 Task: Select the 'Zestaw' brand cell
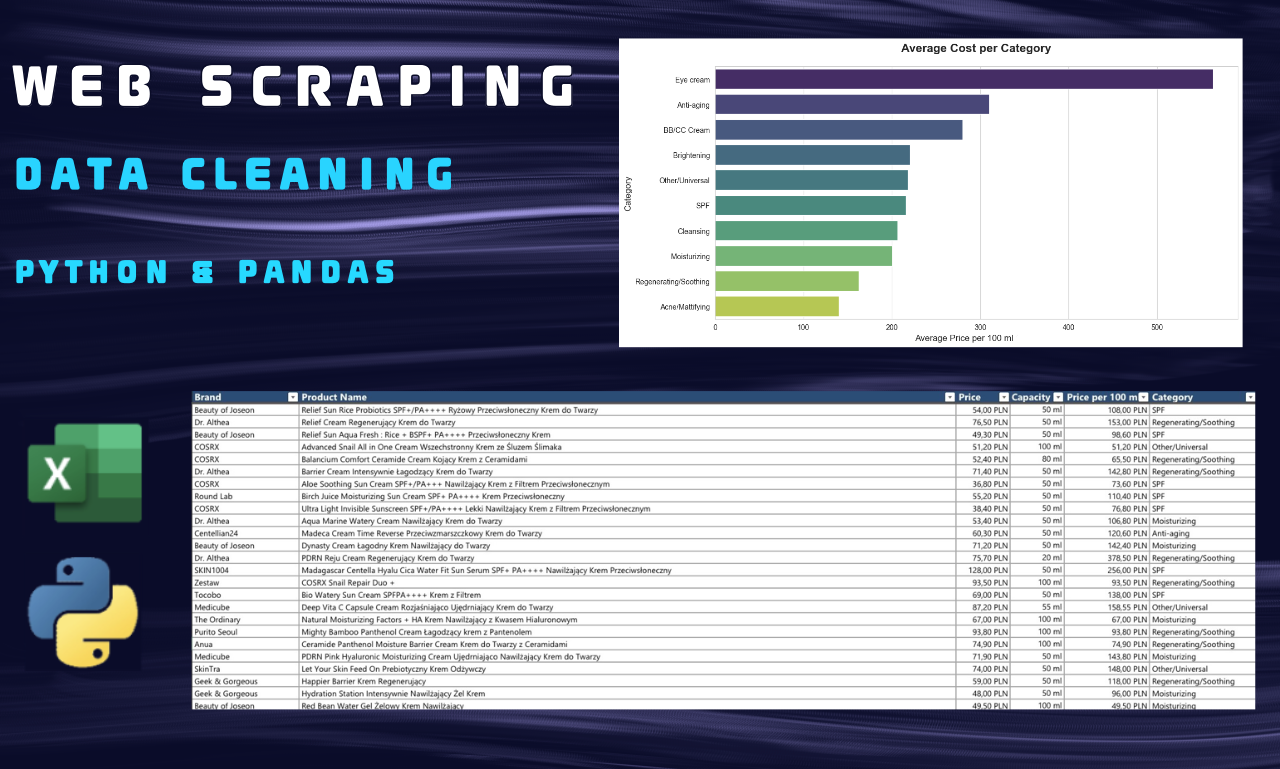point(245,582)
